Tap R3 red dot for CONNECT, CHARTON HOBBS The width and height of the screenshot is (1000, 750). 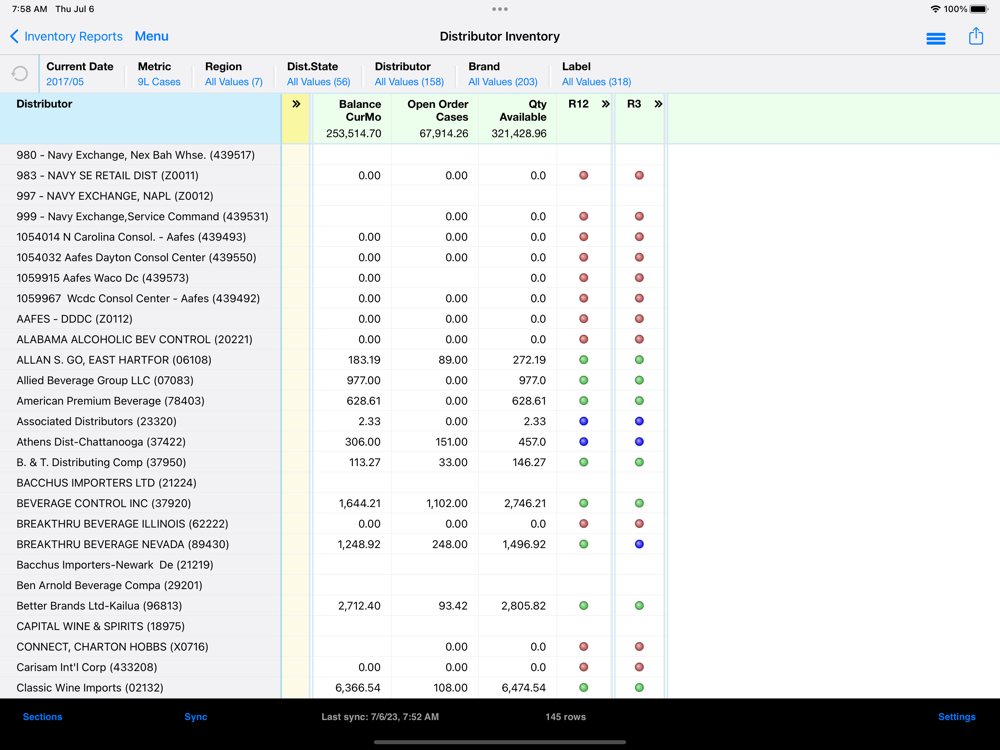click(x=639, y=647)
